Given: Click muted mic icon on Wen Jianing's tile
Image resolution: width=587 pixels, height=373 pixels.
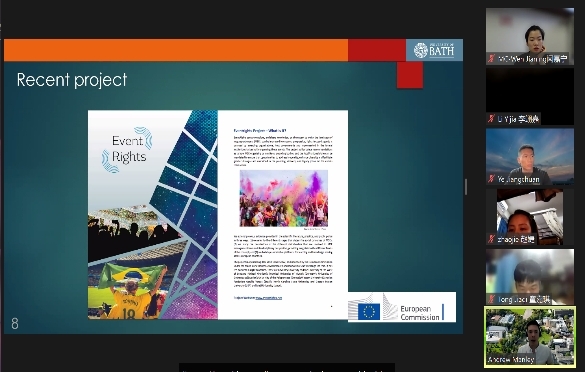Looking at the screenshot, I should [492, 59].
